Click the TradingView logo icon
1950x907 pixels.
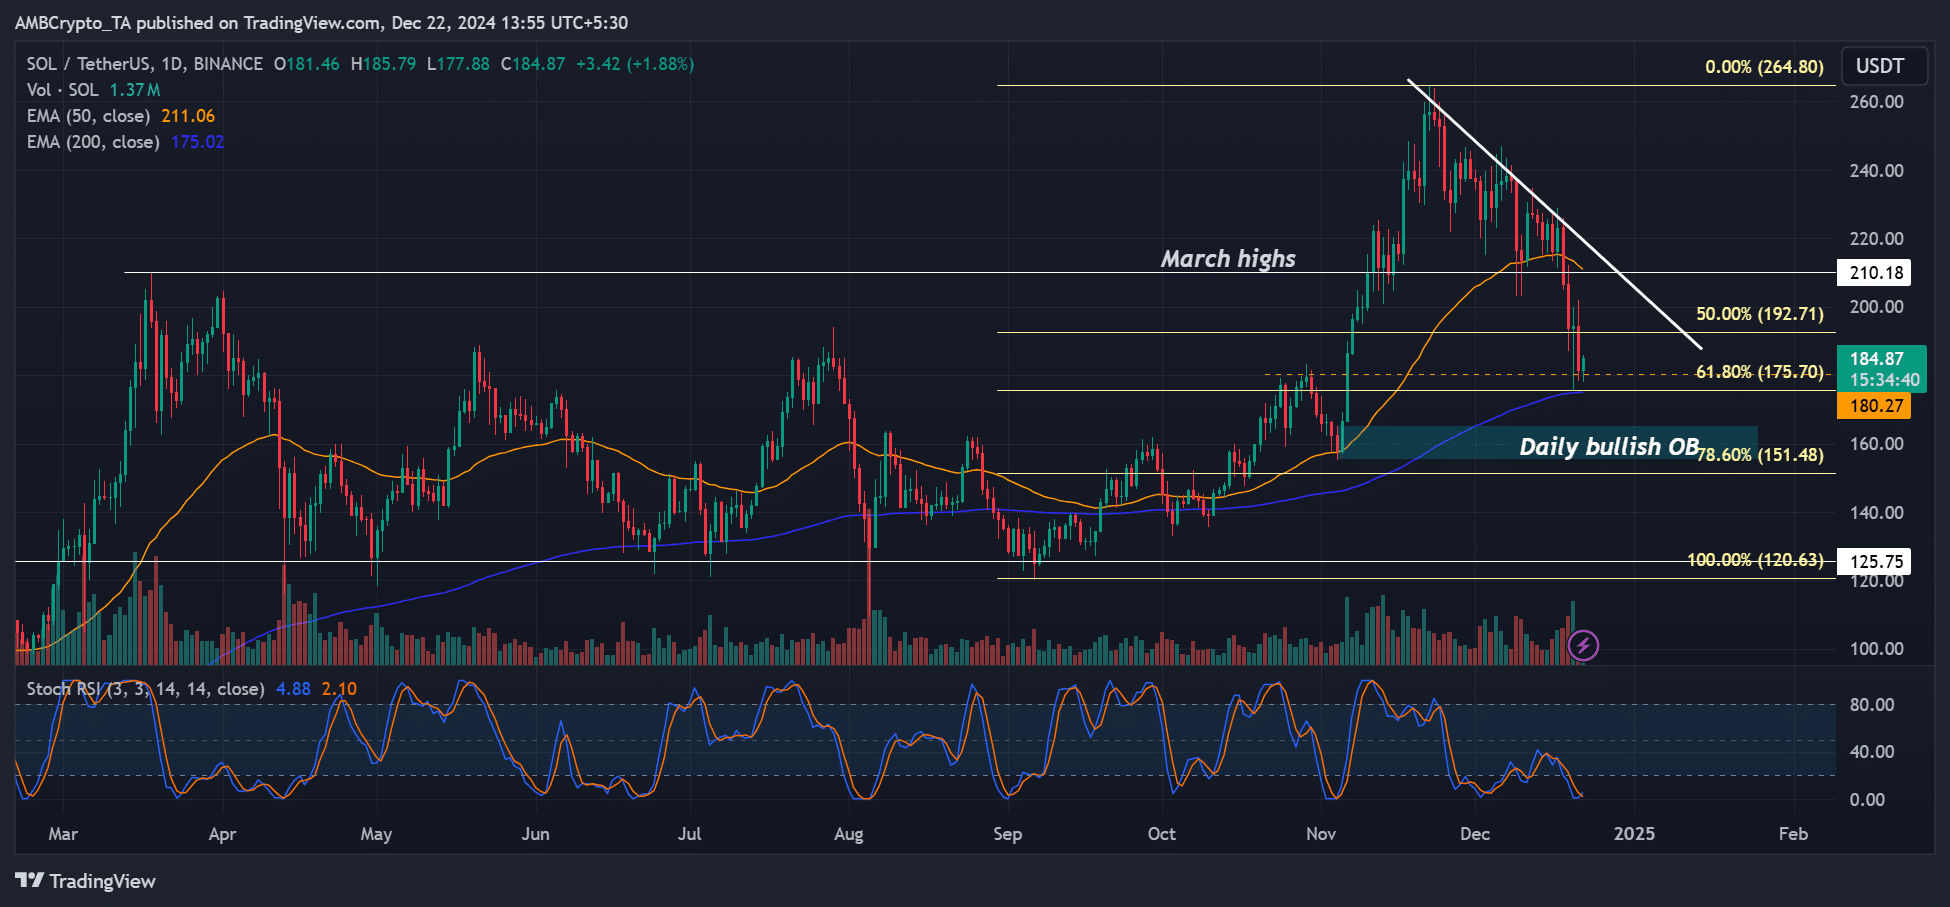pos(30,881)
